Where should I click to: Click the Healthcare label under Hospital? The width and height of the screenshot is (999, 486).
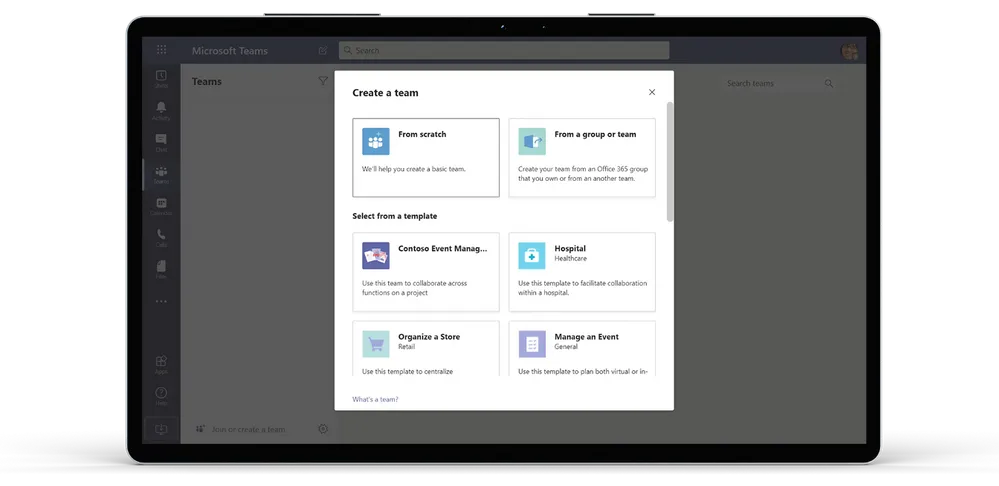pos(571,259)
